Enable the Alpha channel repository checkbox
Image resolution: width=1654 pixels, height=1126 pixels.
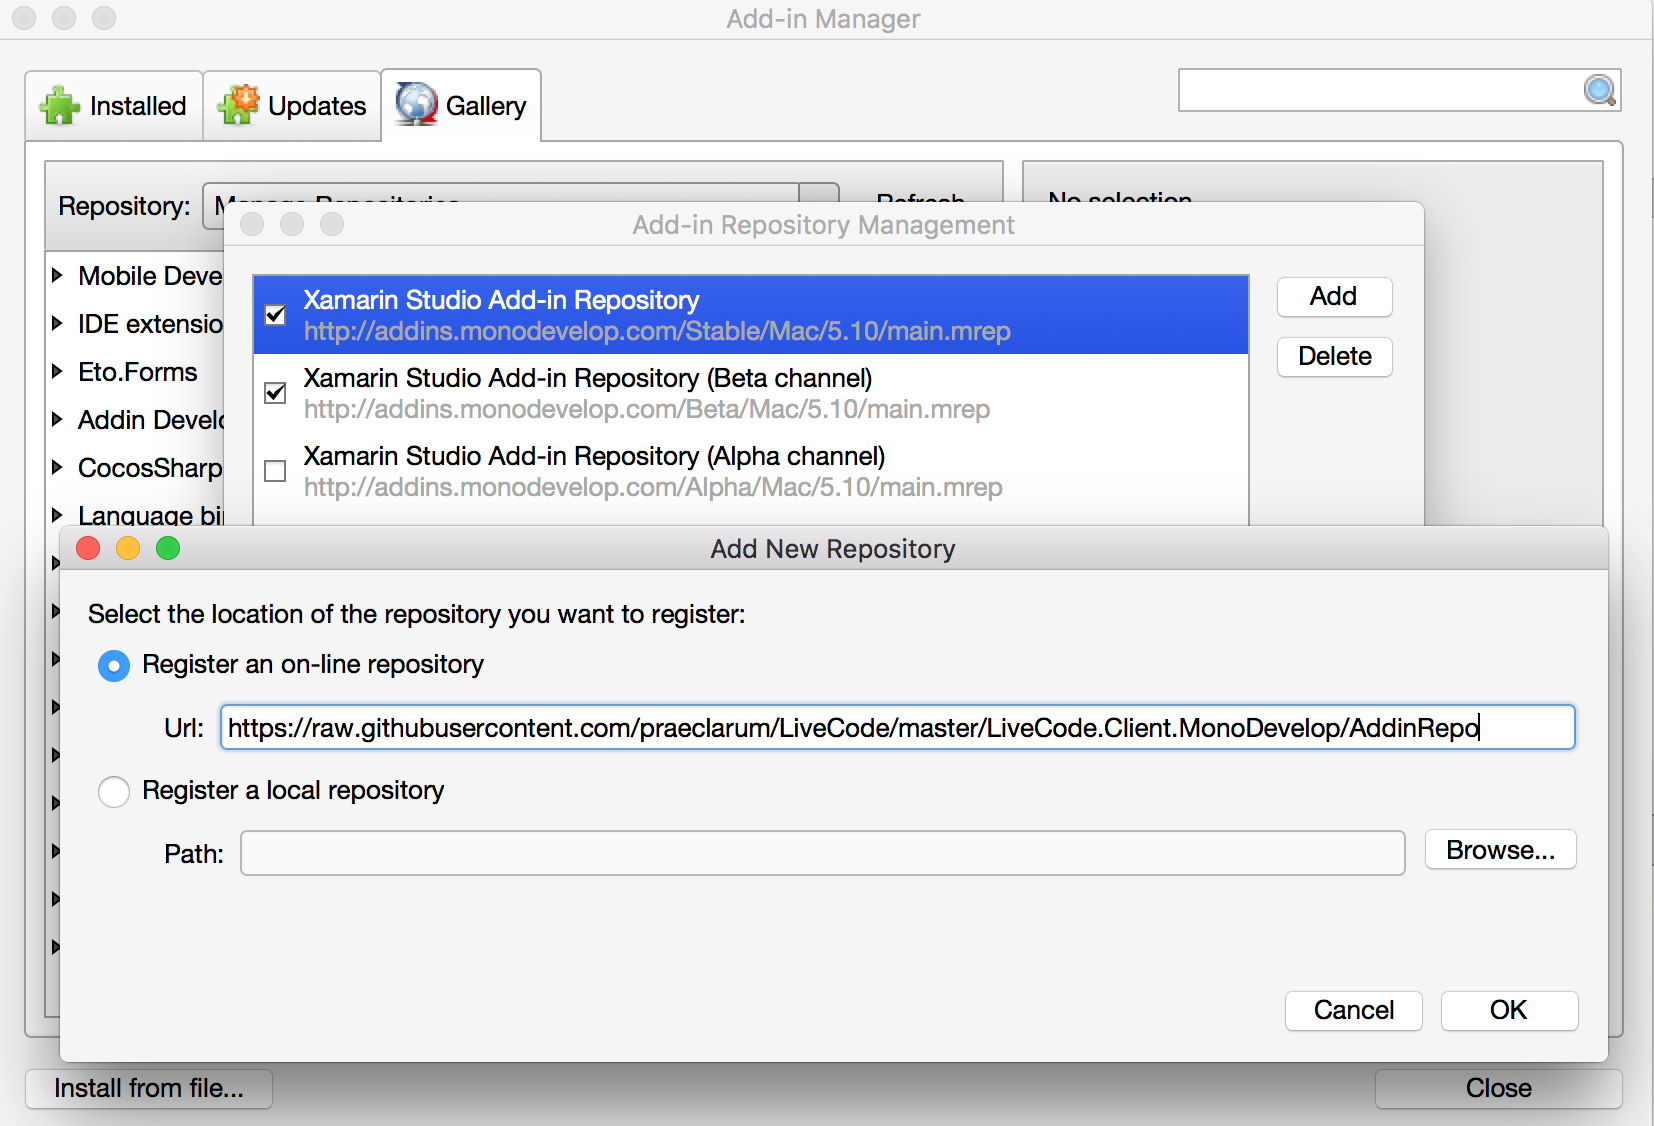point(275,471)
